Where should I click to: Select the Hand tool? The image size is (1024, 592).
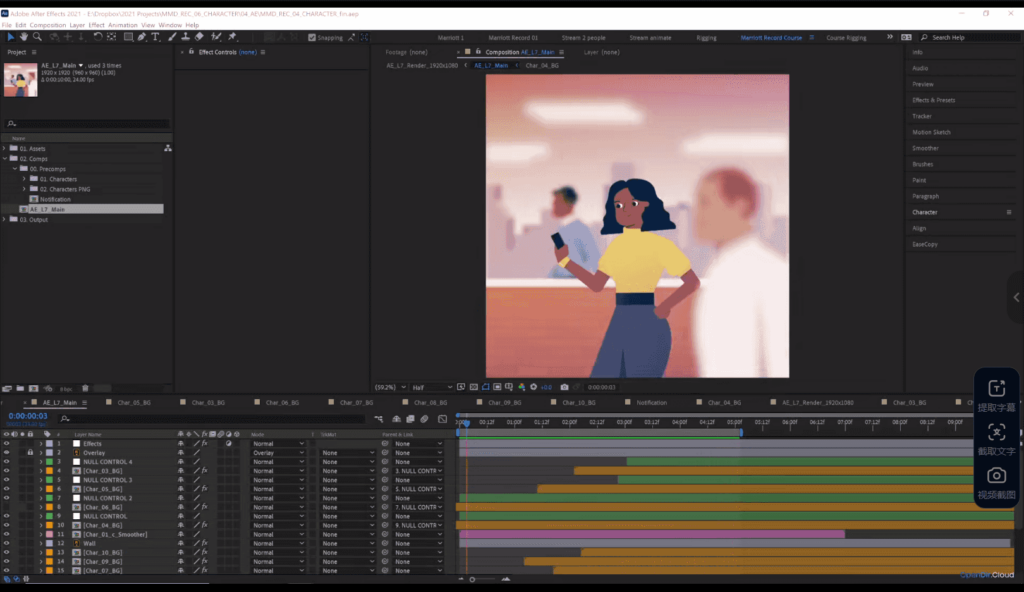[24, 37]
